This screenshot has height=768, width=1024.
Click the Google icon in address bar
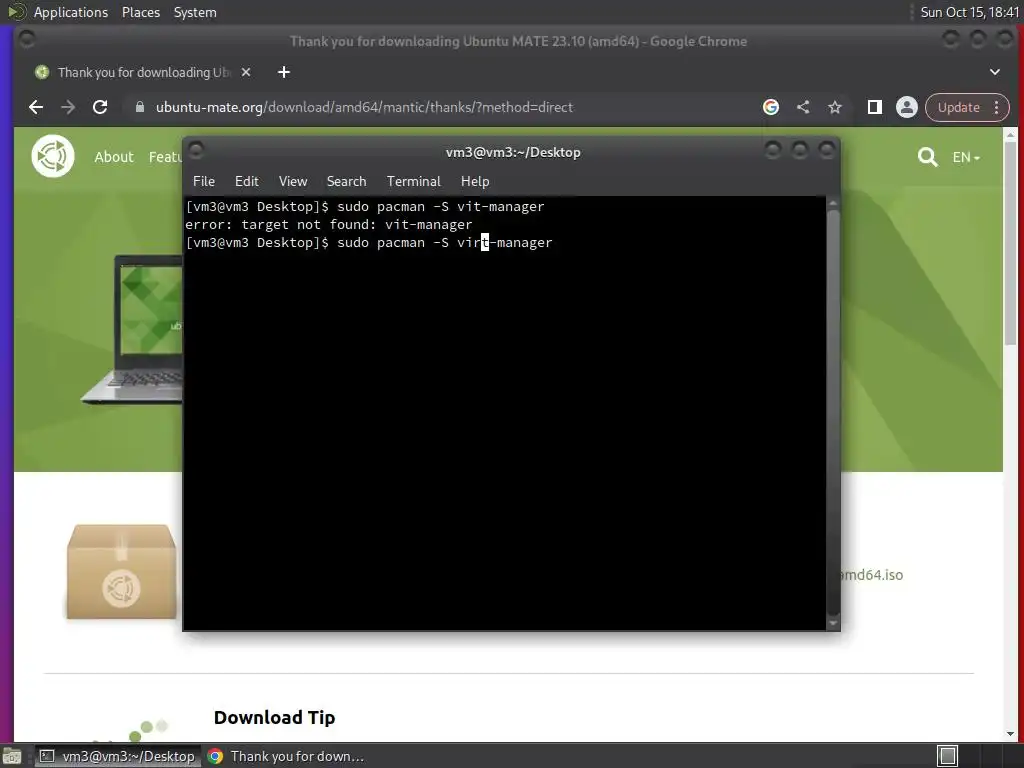tap(771, 107)
